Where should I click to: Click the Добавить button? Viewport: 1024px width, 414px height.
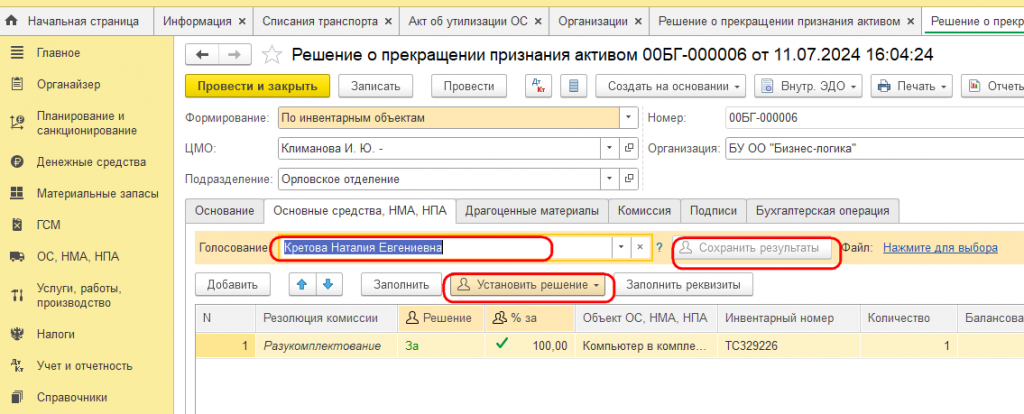click(232, 285)
